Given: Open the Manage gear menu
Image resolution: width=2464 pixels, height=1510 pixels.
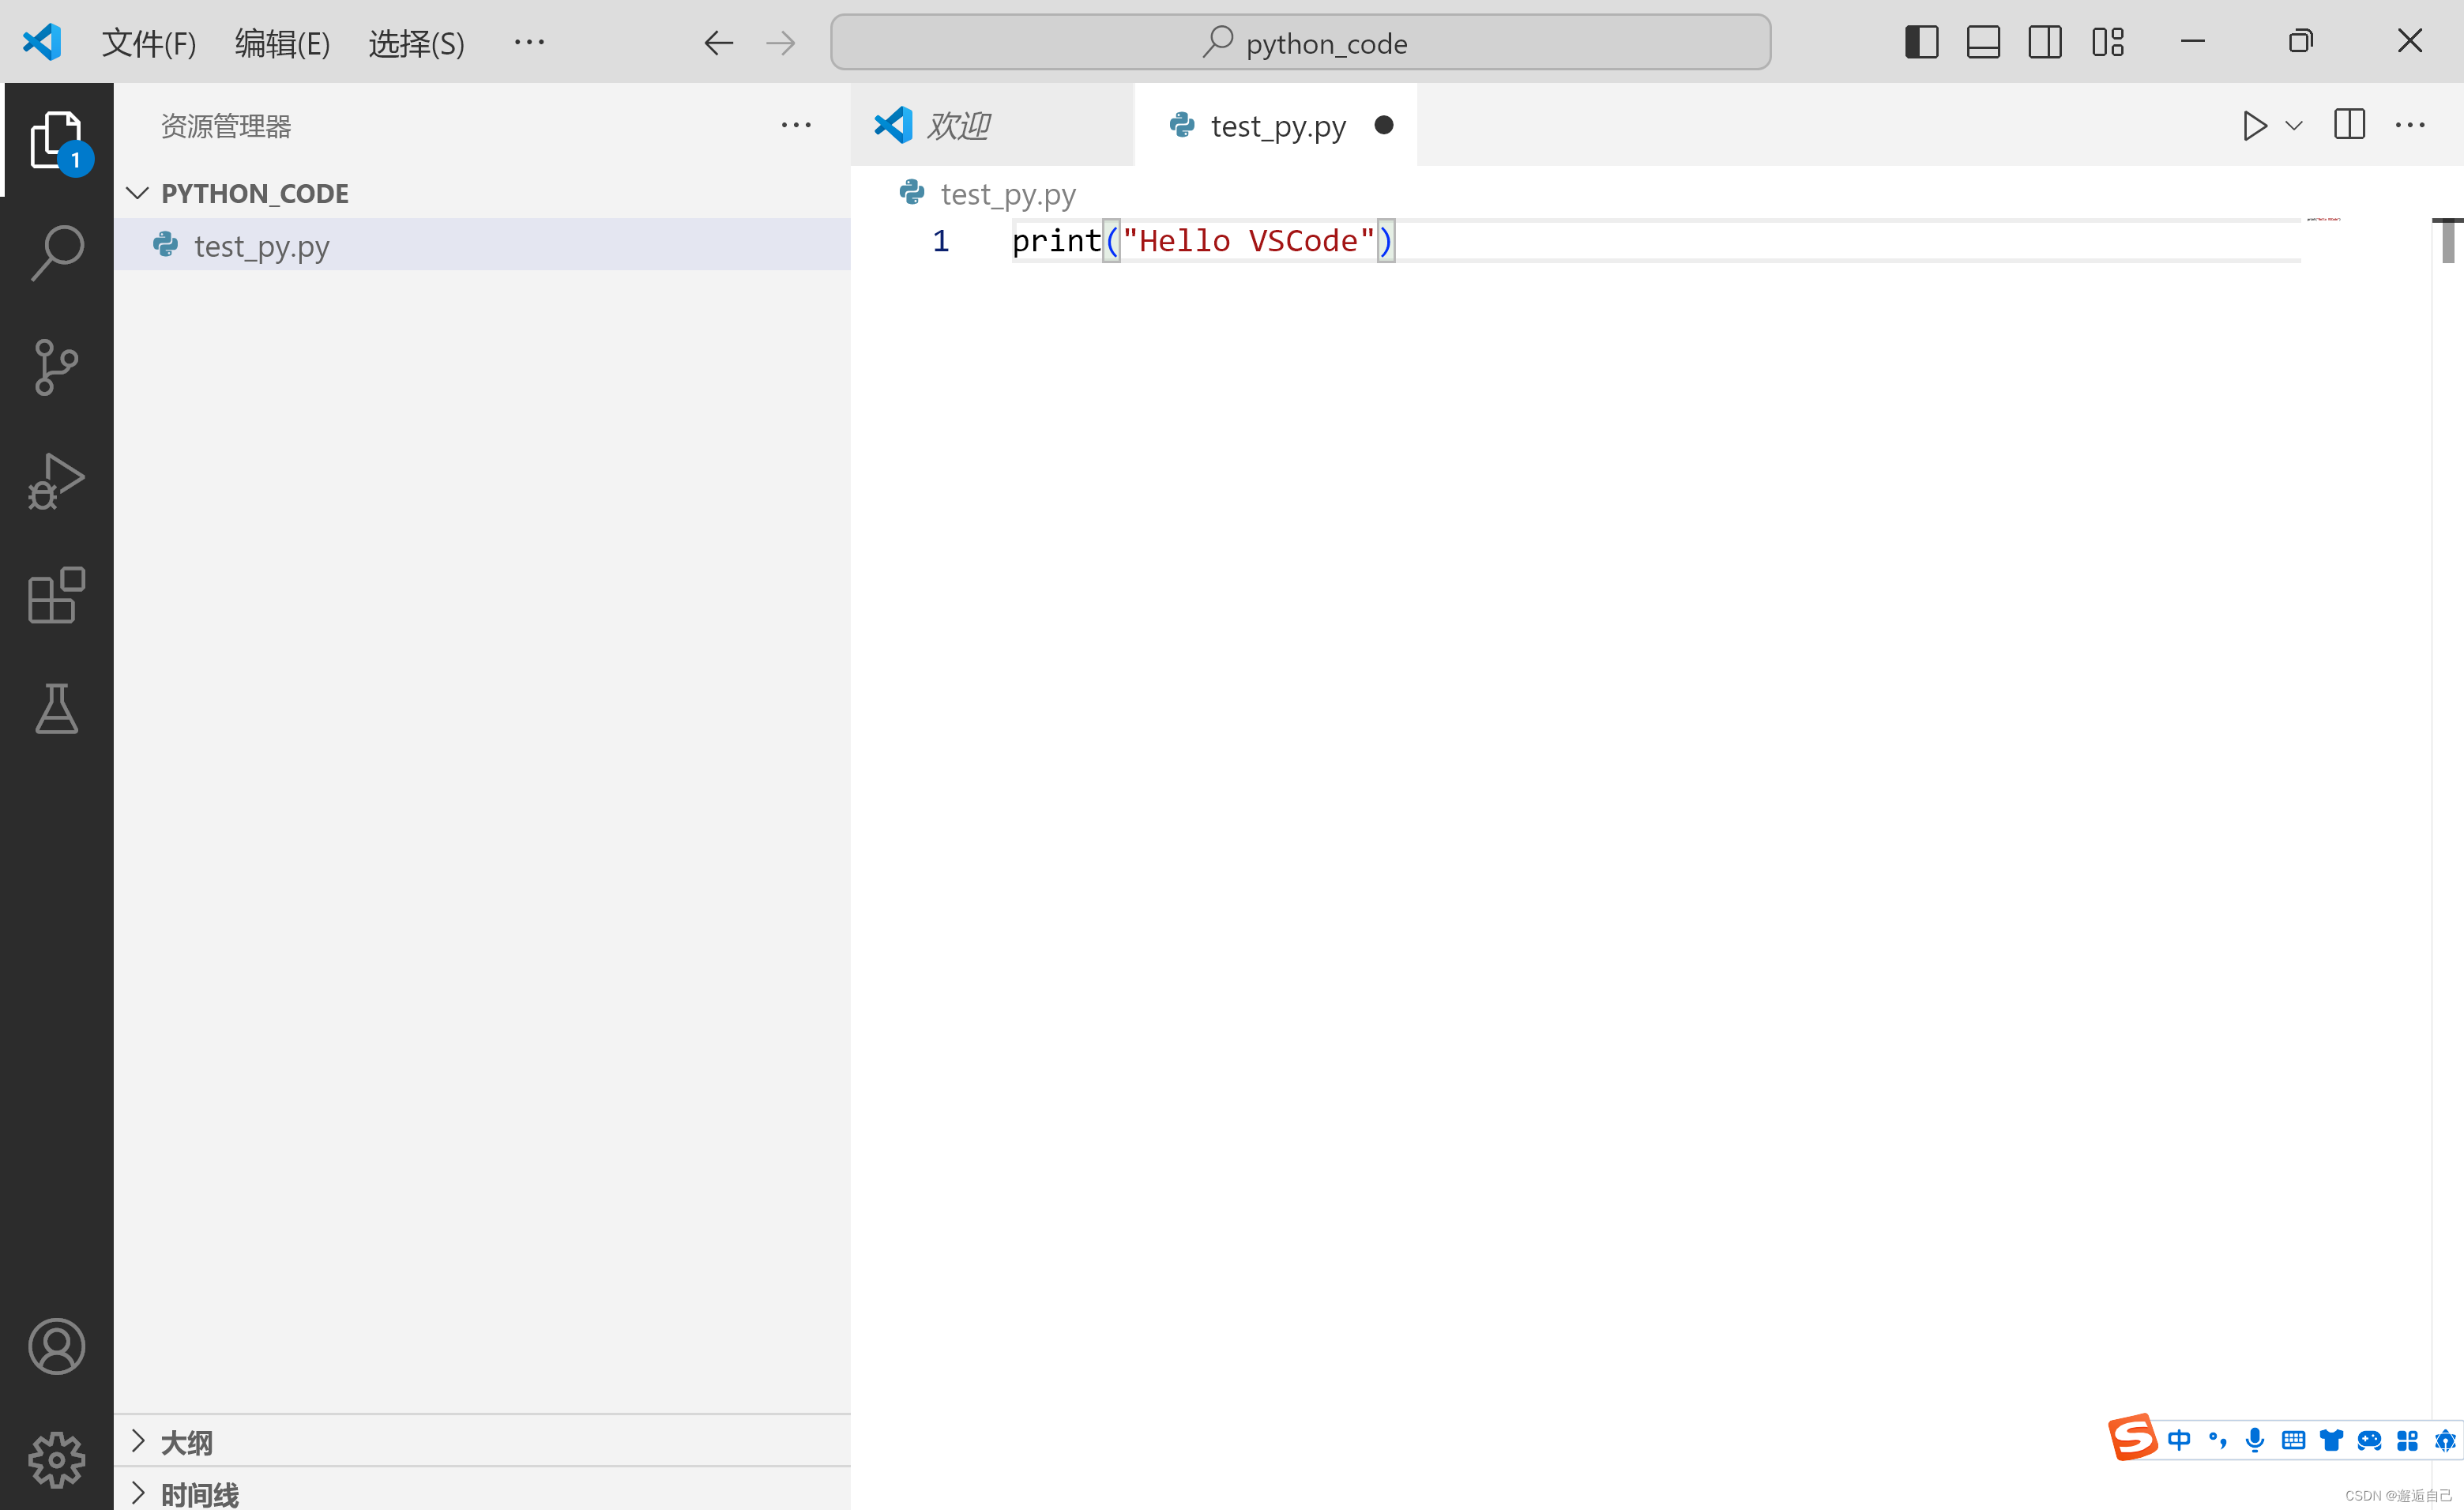Looking at the screenshot, I should point(57,1460).
